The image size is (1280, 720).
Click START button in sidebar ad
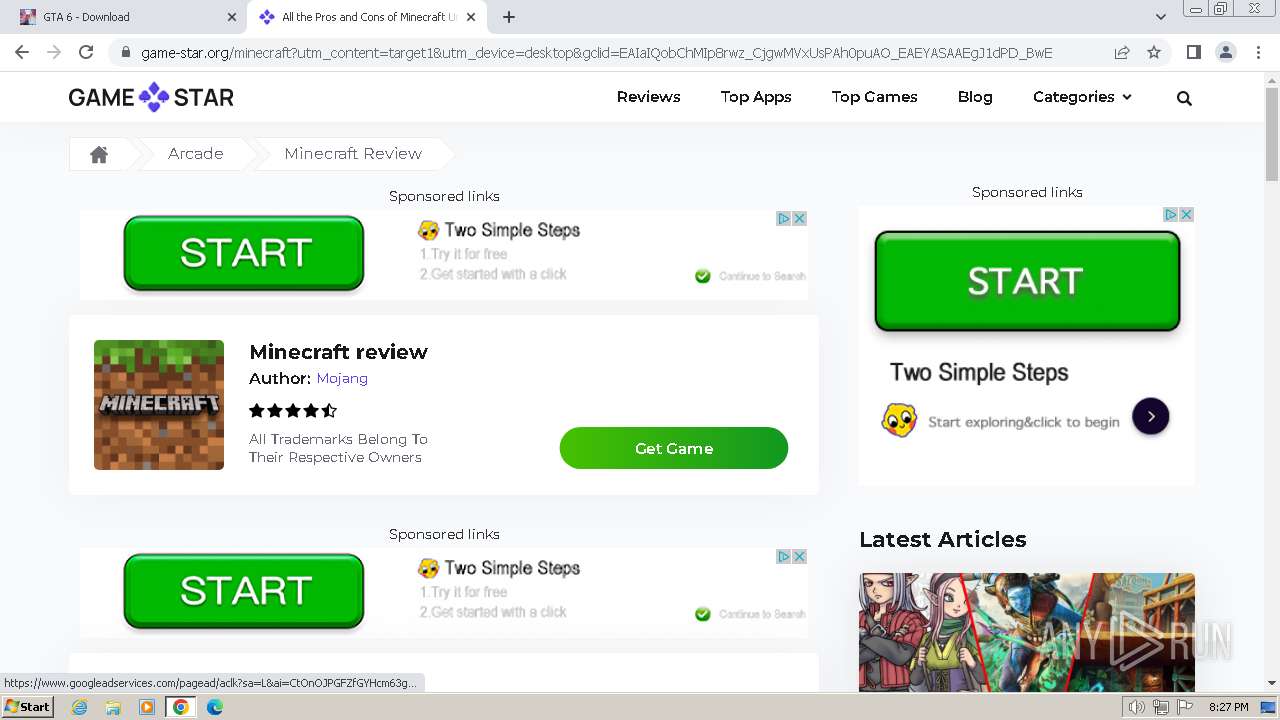point(1027,281)
